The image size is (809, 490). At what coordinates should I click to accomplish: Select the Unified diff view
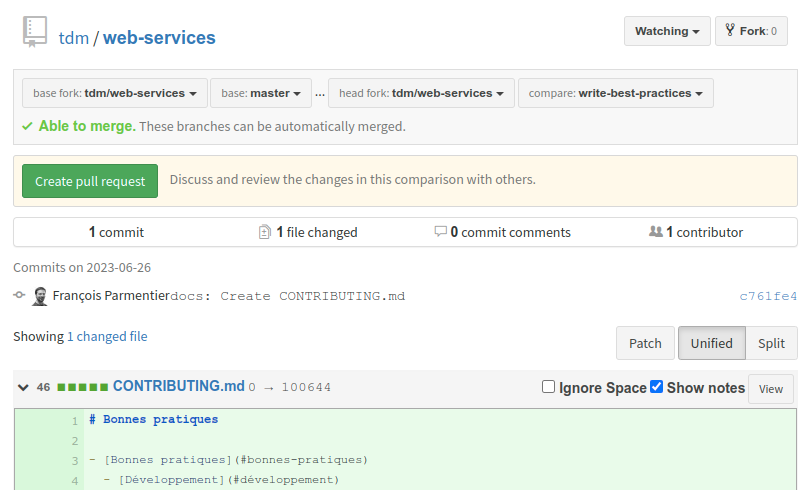[711, 343]
